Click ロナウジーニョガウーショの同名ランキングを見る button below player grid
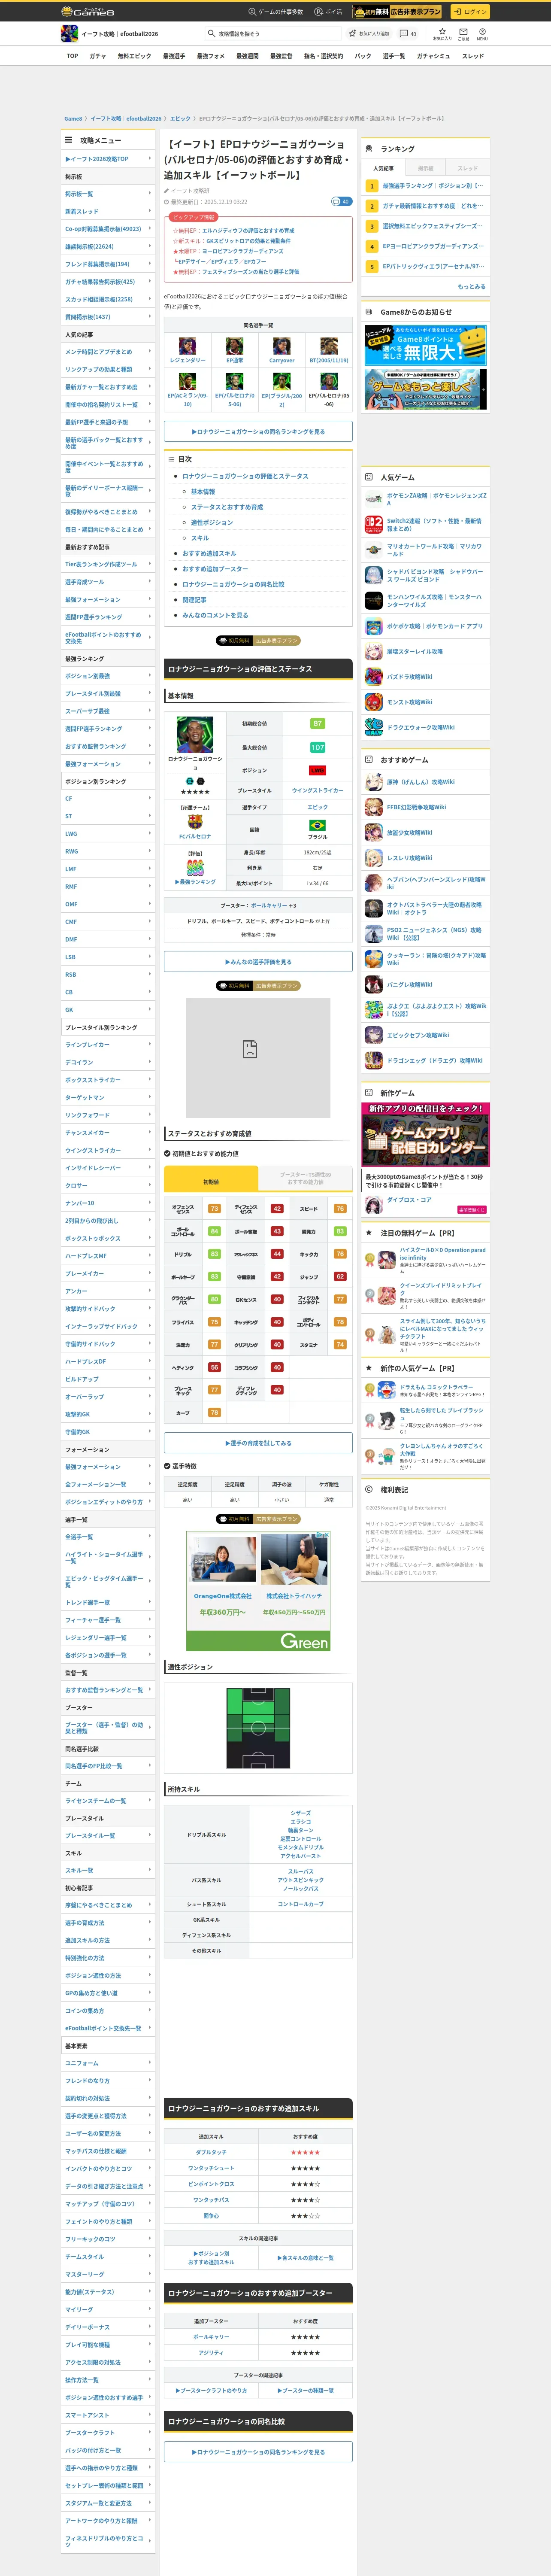 258,432
